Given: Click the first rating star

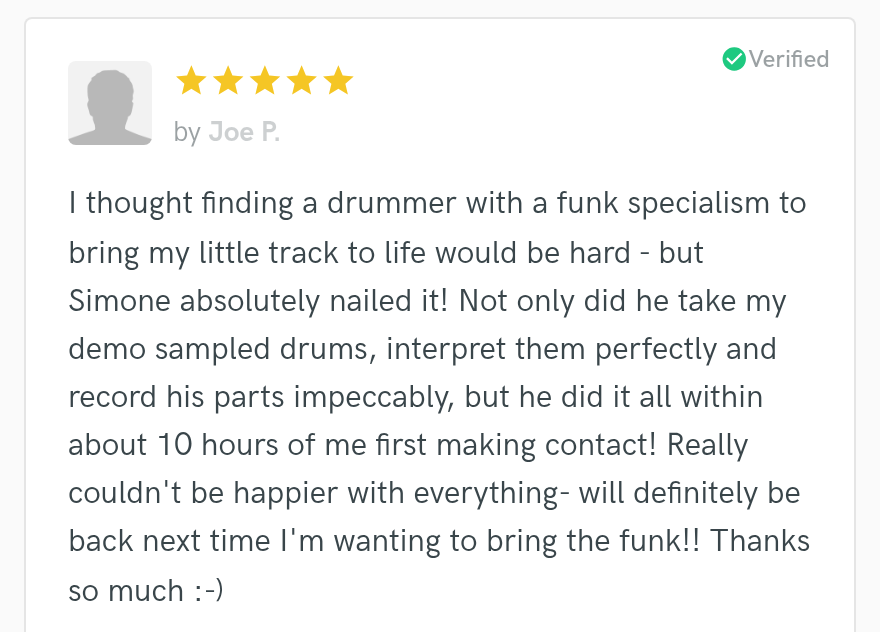Looking at the screenshot, I should [191, 80].
